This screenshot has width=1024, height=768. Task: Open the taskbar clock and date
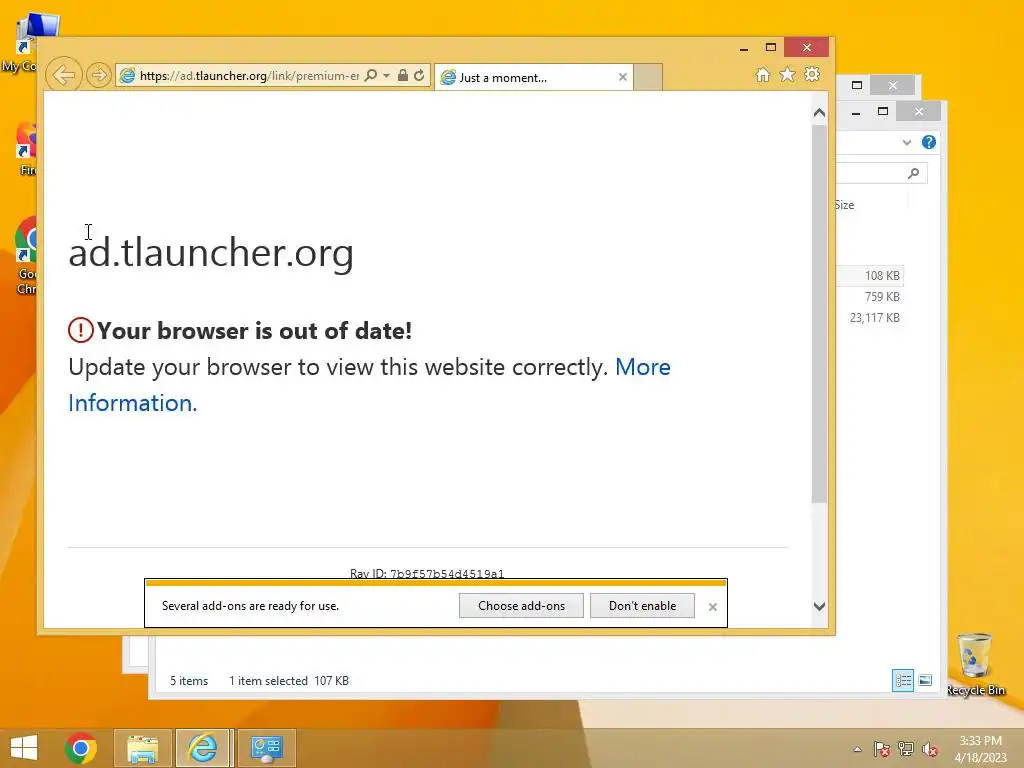(980, 749)
